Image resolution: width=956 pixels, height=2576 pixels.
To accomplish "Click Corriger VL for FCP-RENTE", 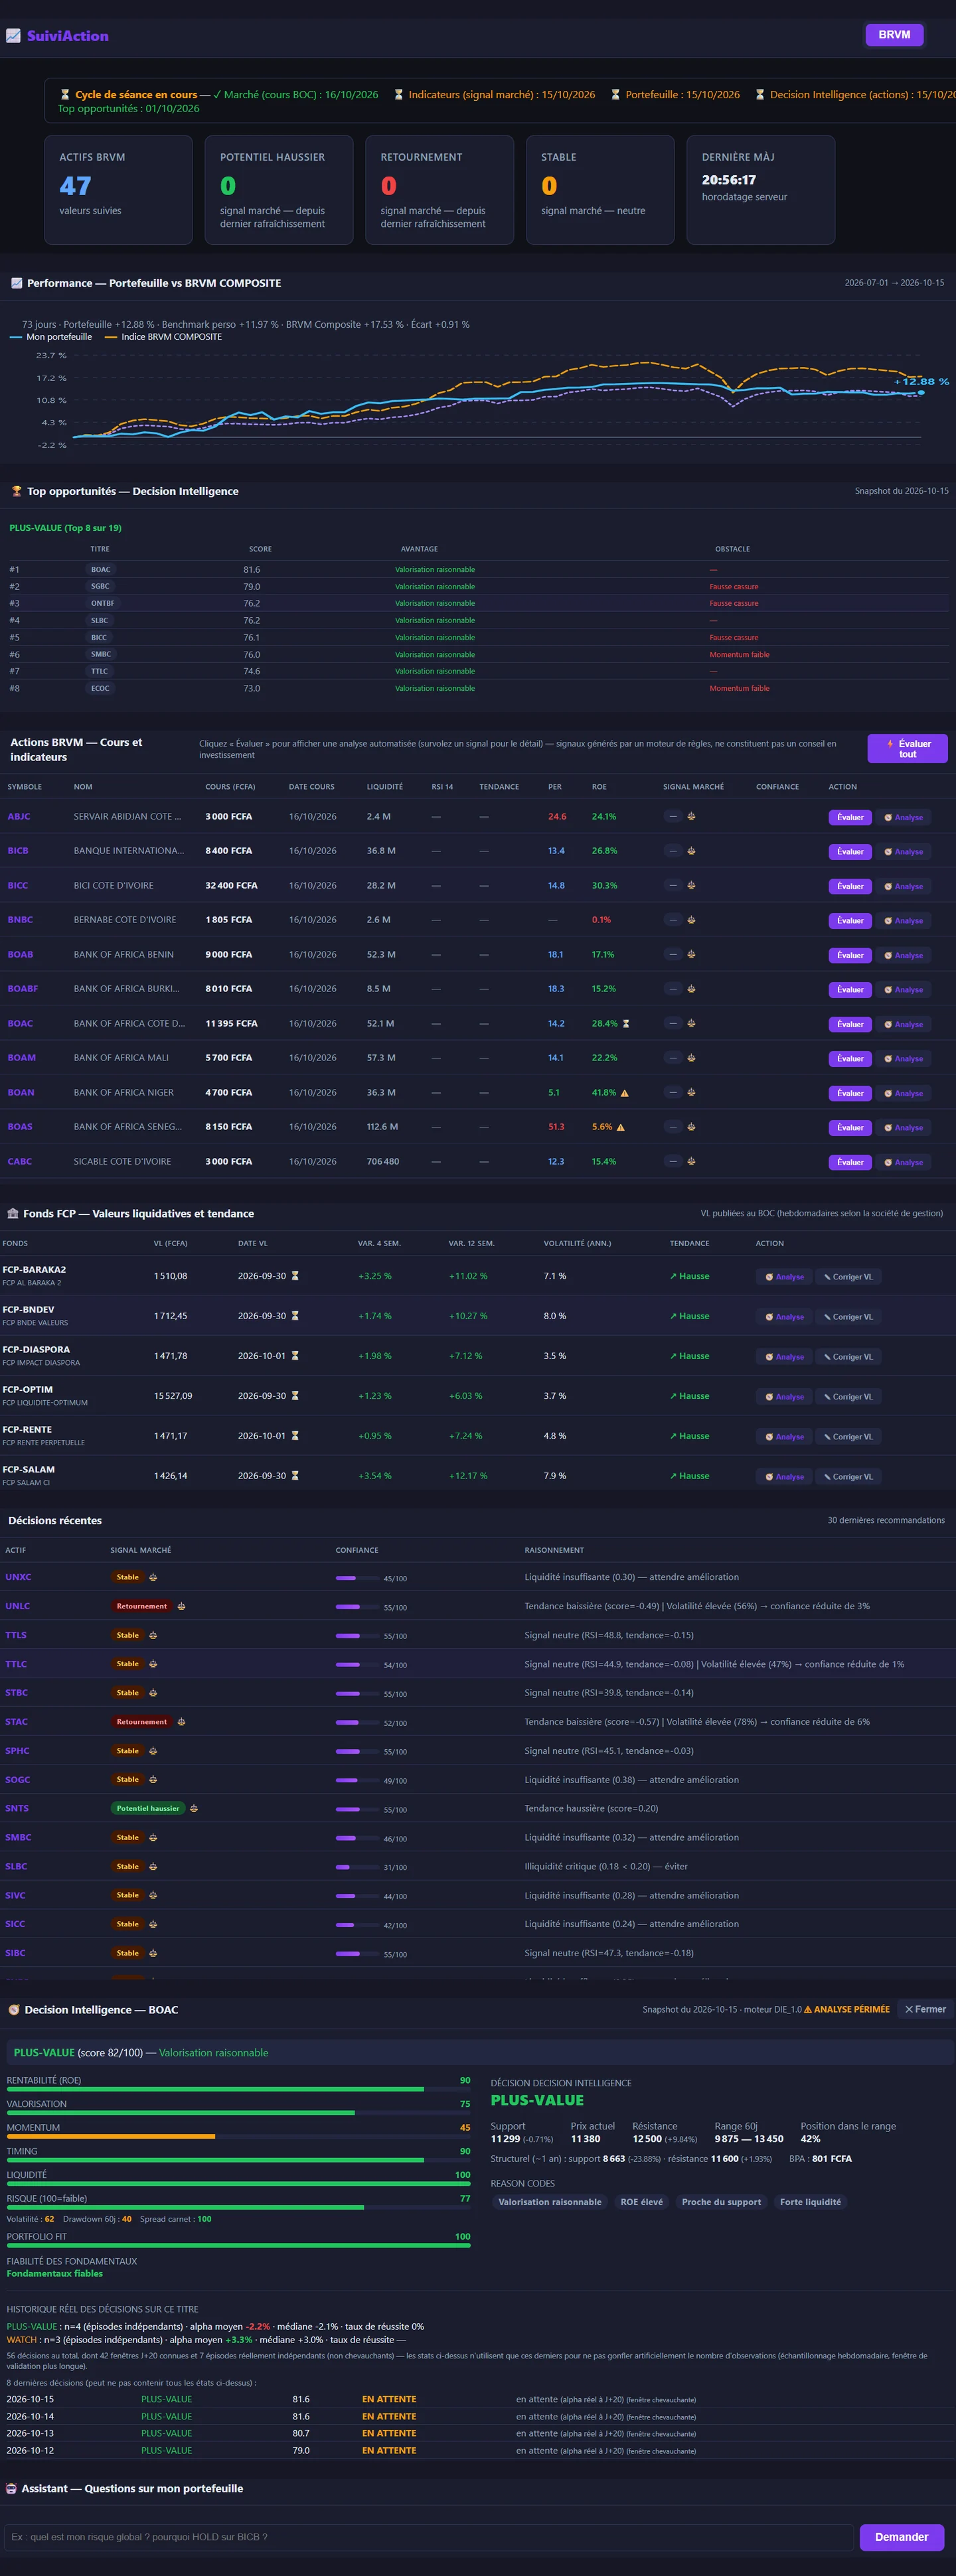I will tap(848, 1437).
